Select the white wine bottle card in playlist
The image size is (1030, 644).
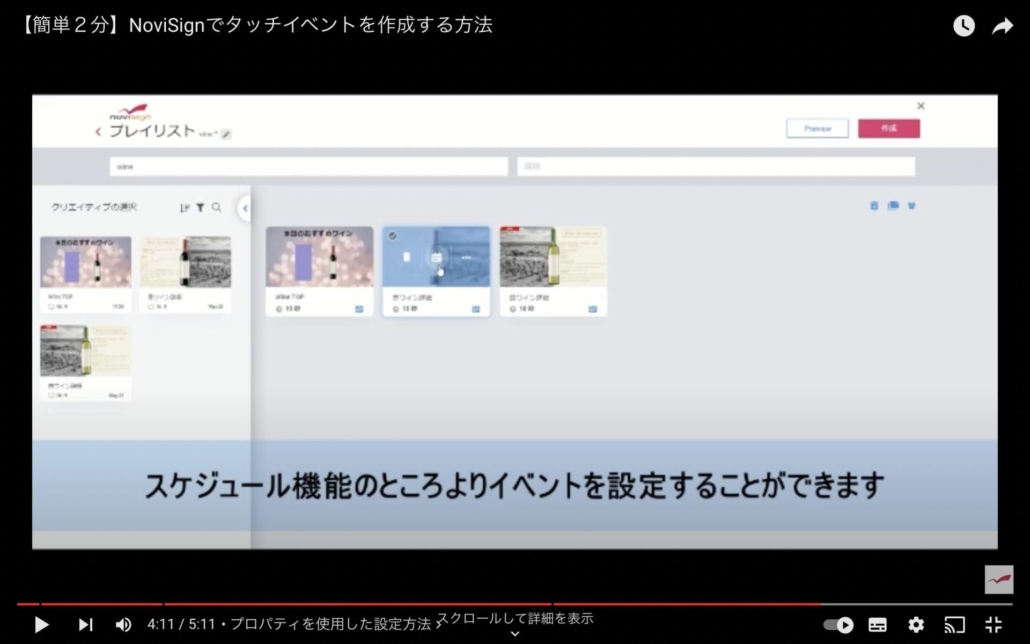(x=553, y=271)
